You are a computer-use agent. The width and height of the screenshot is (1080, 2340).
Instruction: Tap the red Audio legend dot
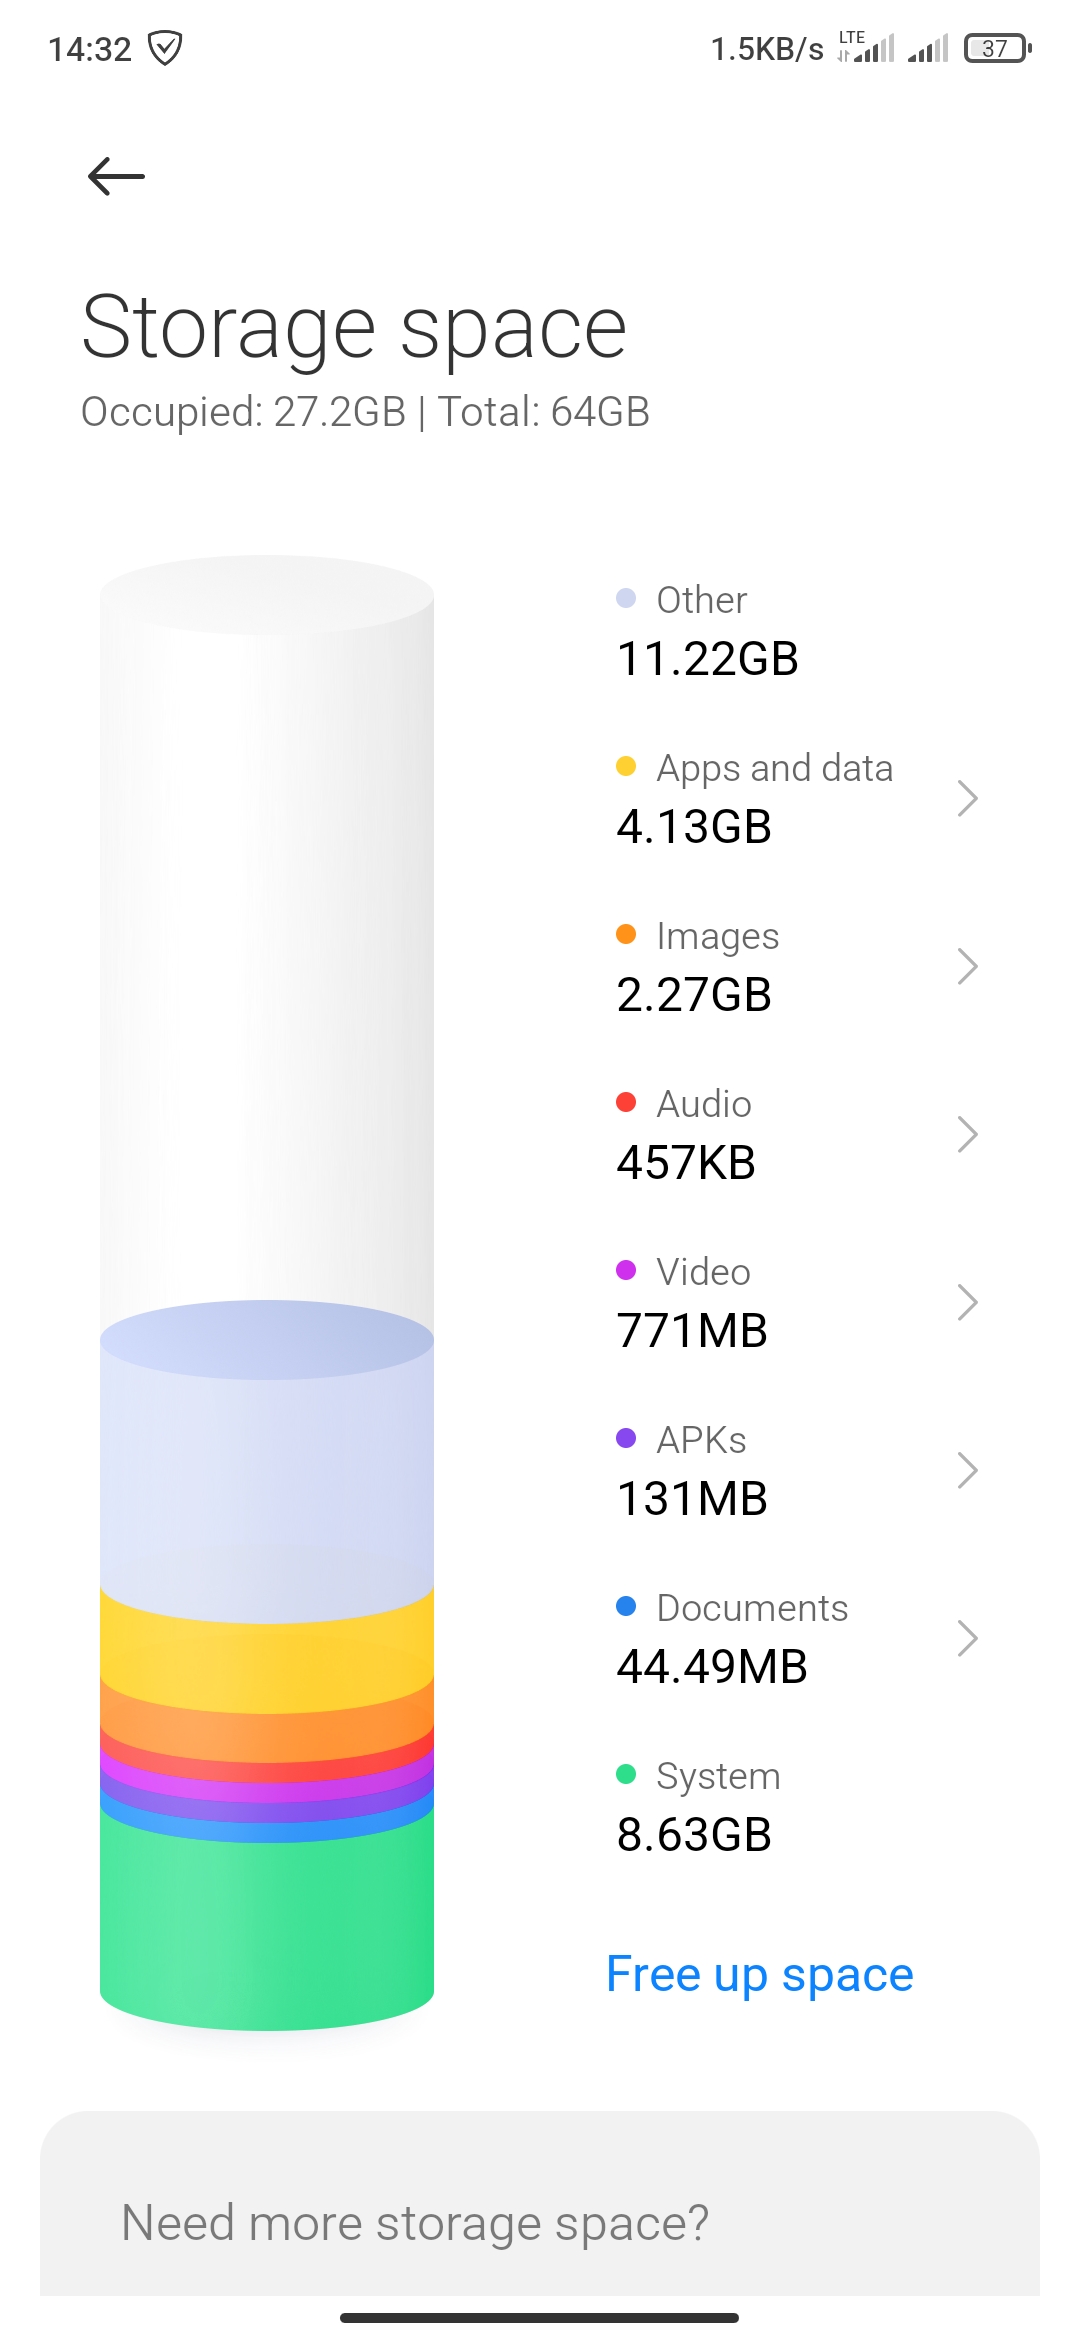(626, 1102)
